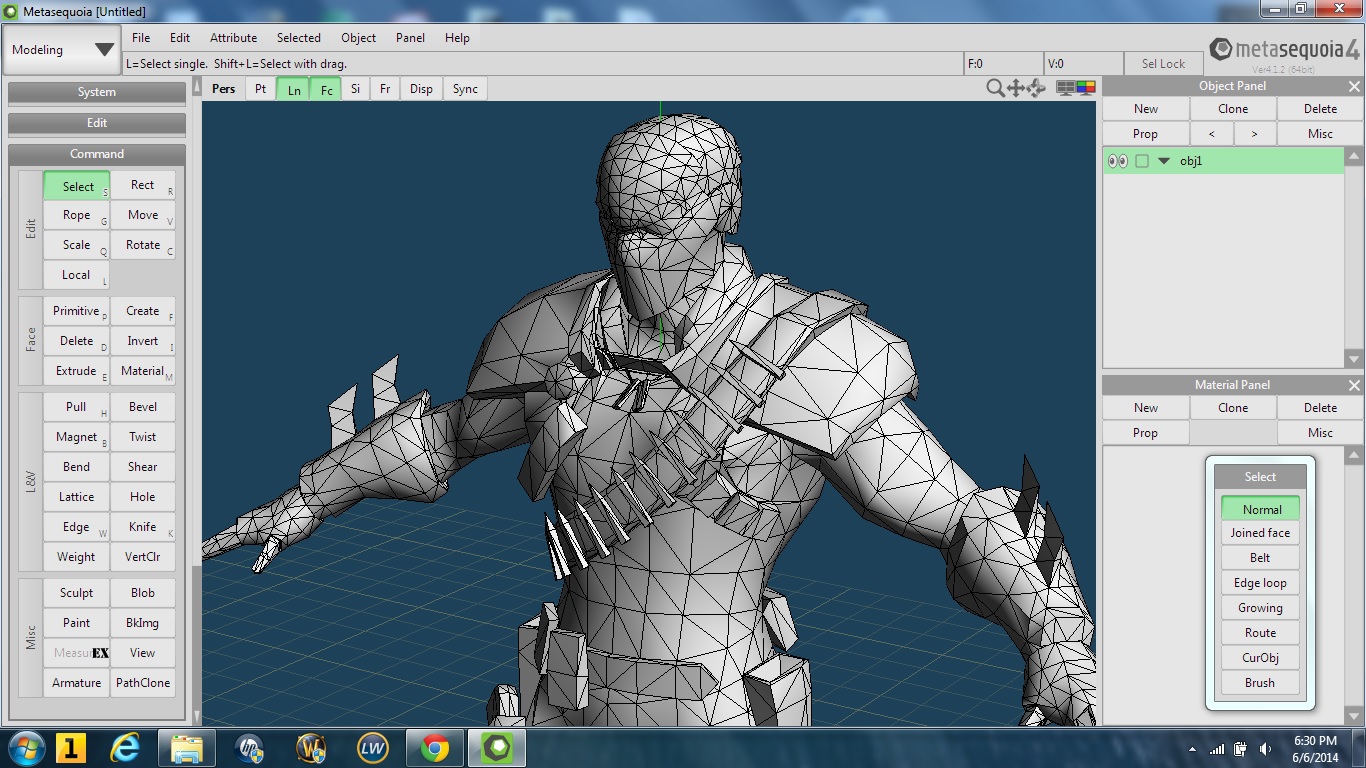
Task: Click the colored display monitor icon
Action: click(1086, 88)
